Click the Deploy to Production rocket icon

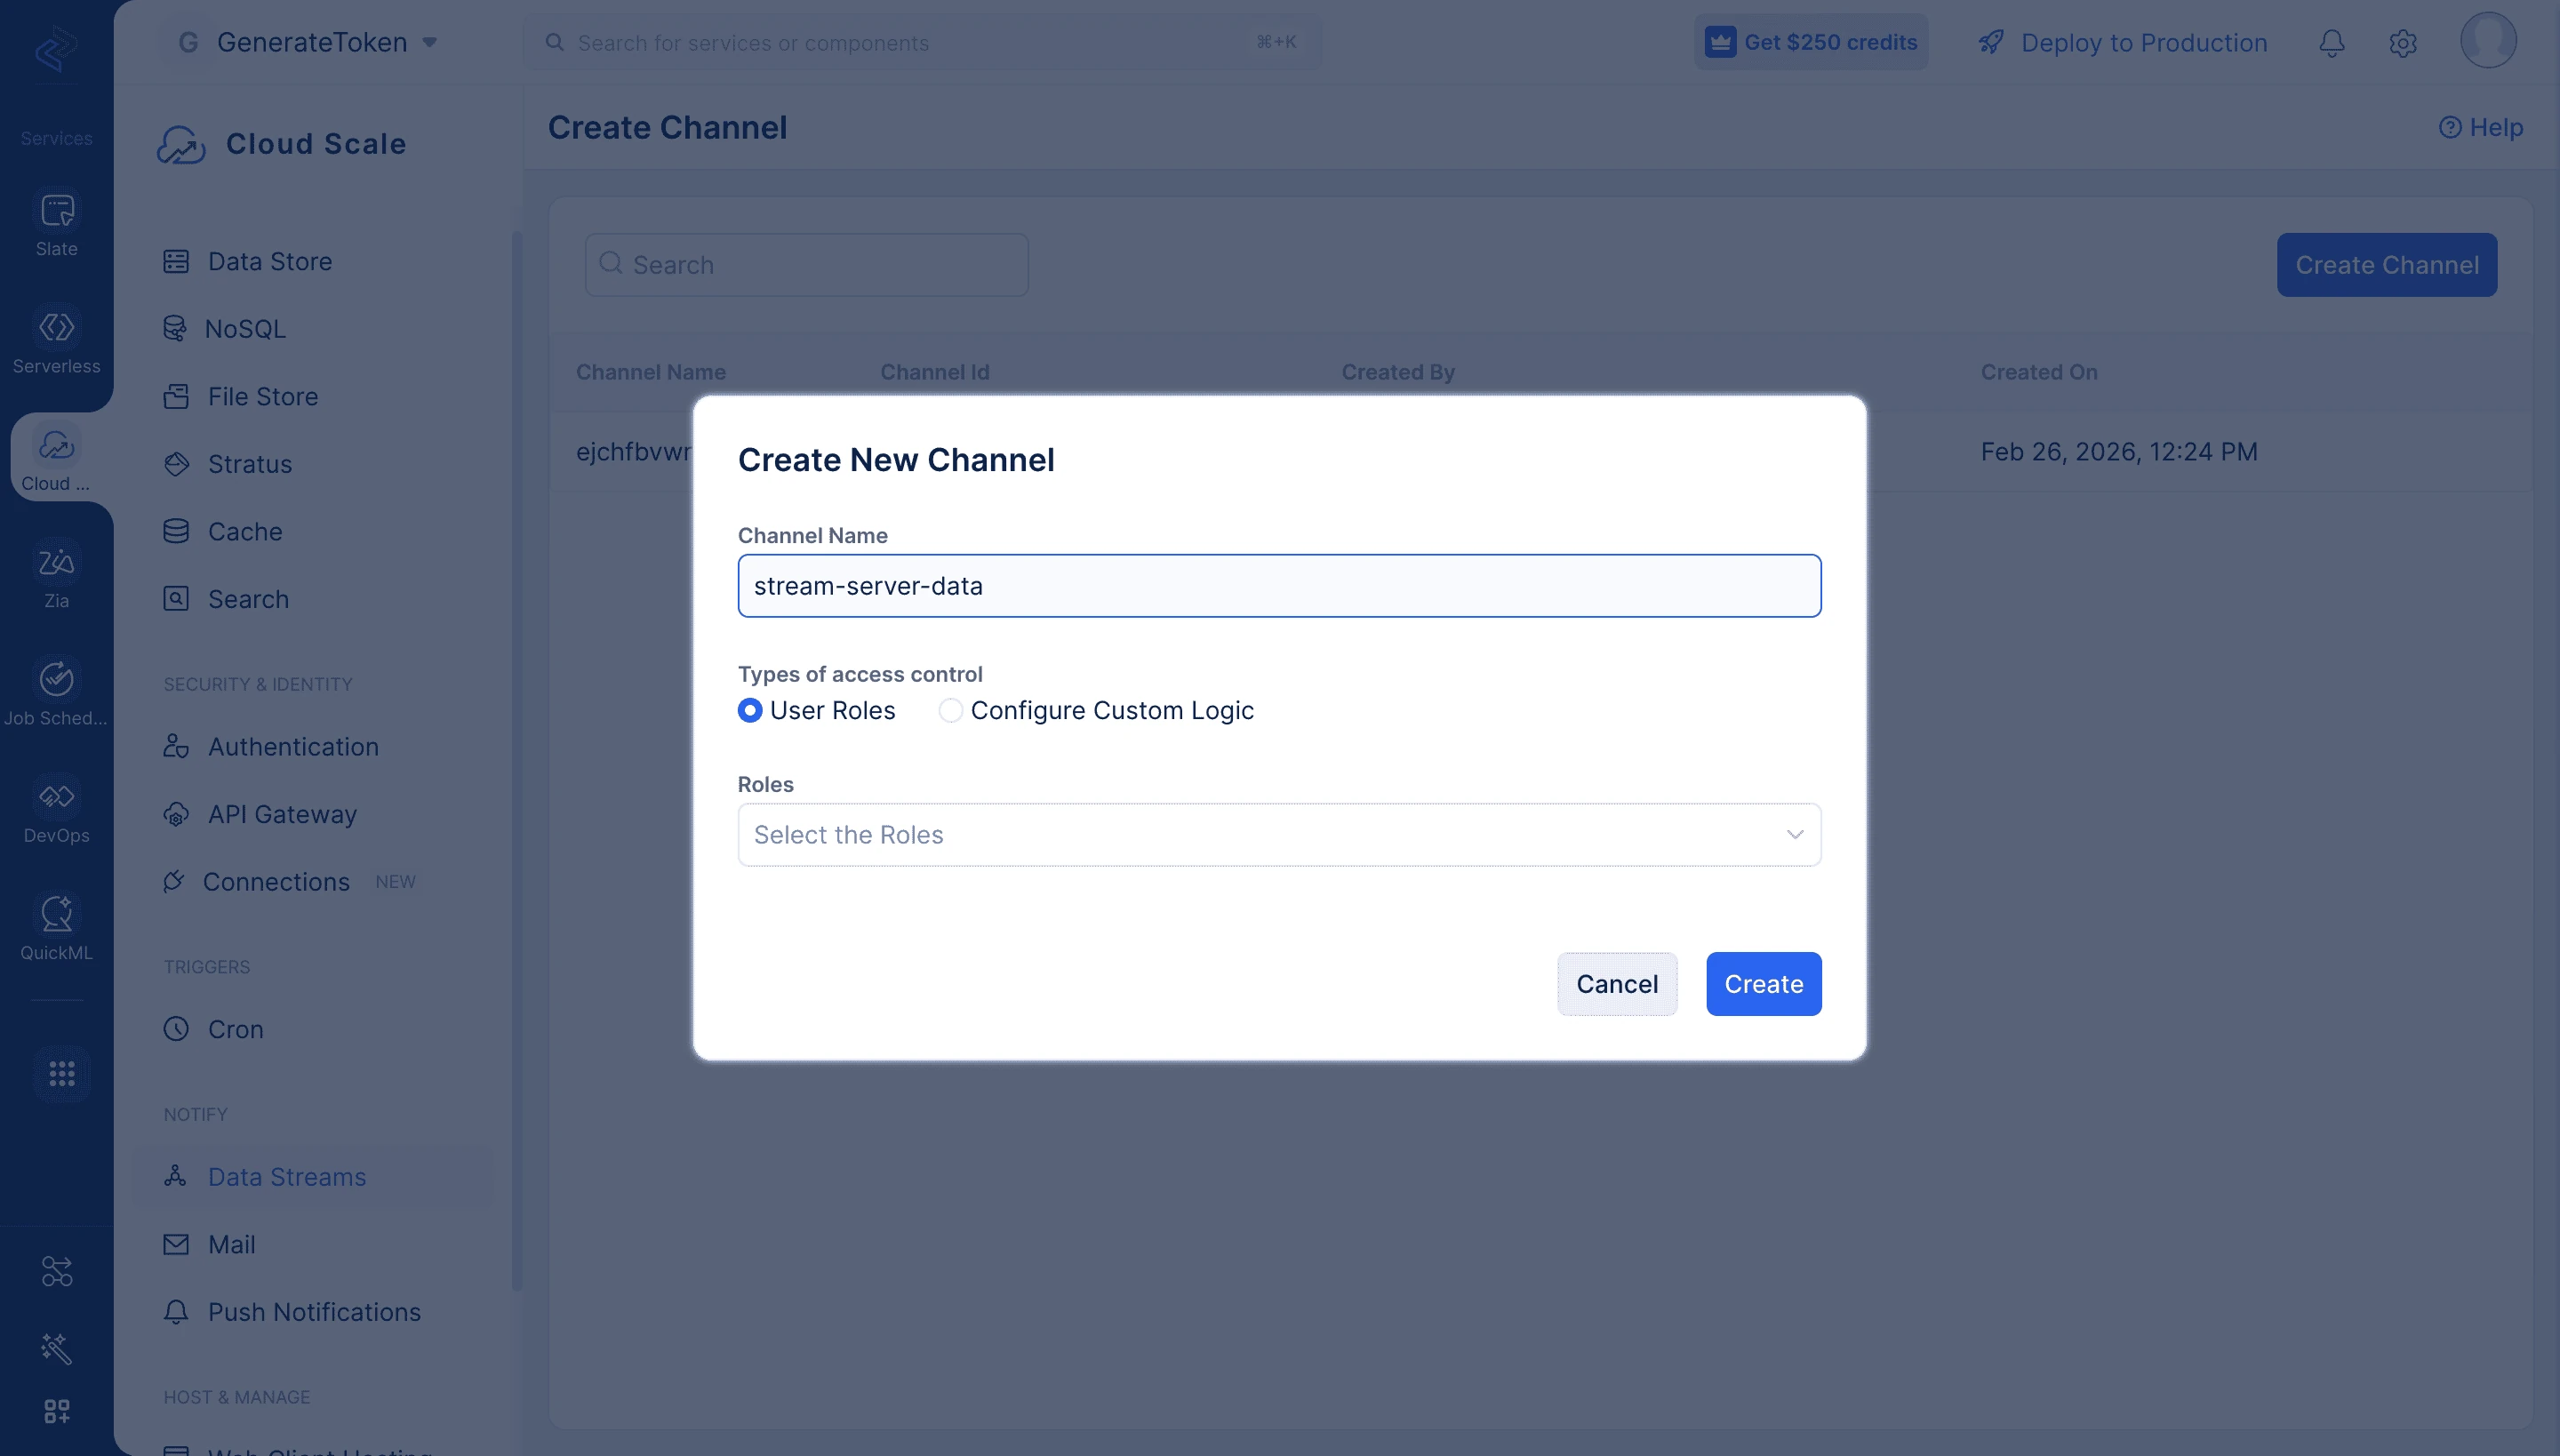1991,42
